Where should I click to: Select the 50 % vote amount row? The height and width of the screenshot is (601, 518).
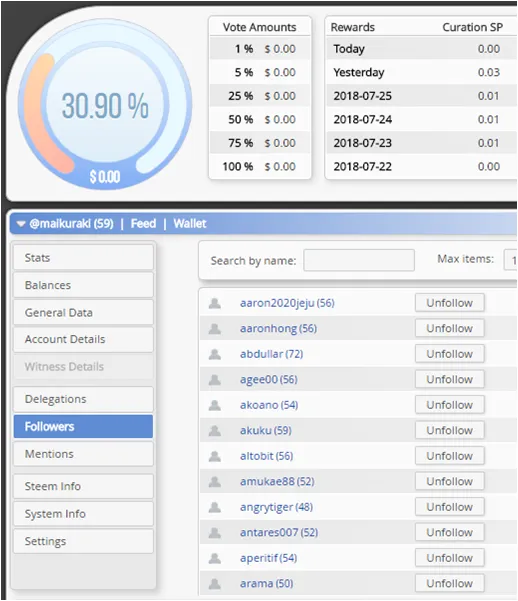coord(260,119)
